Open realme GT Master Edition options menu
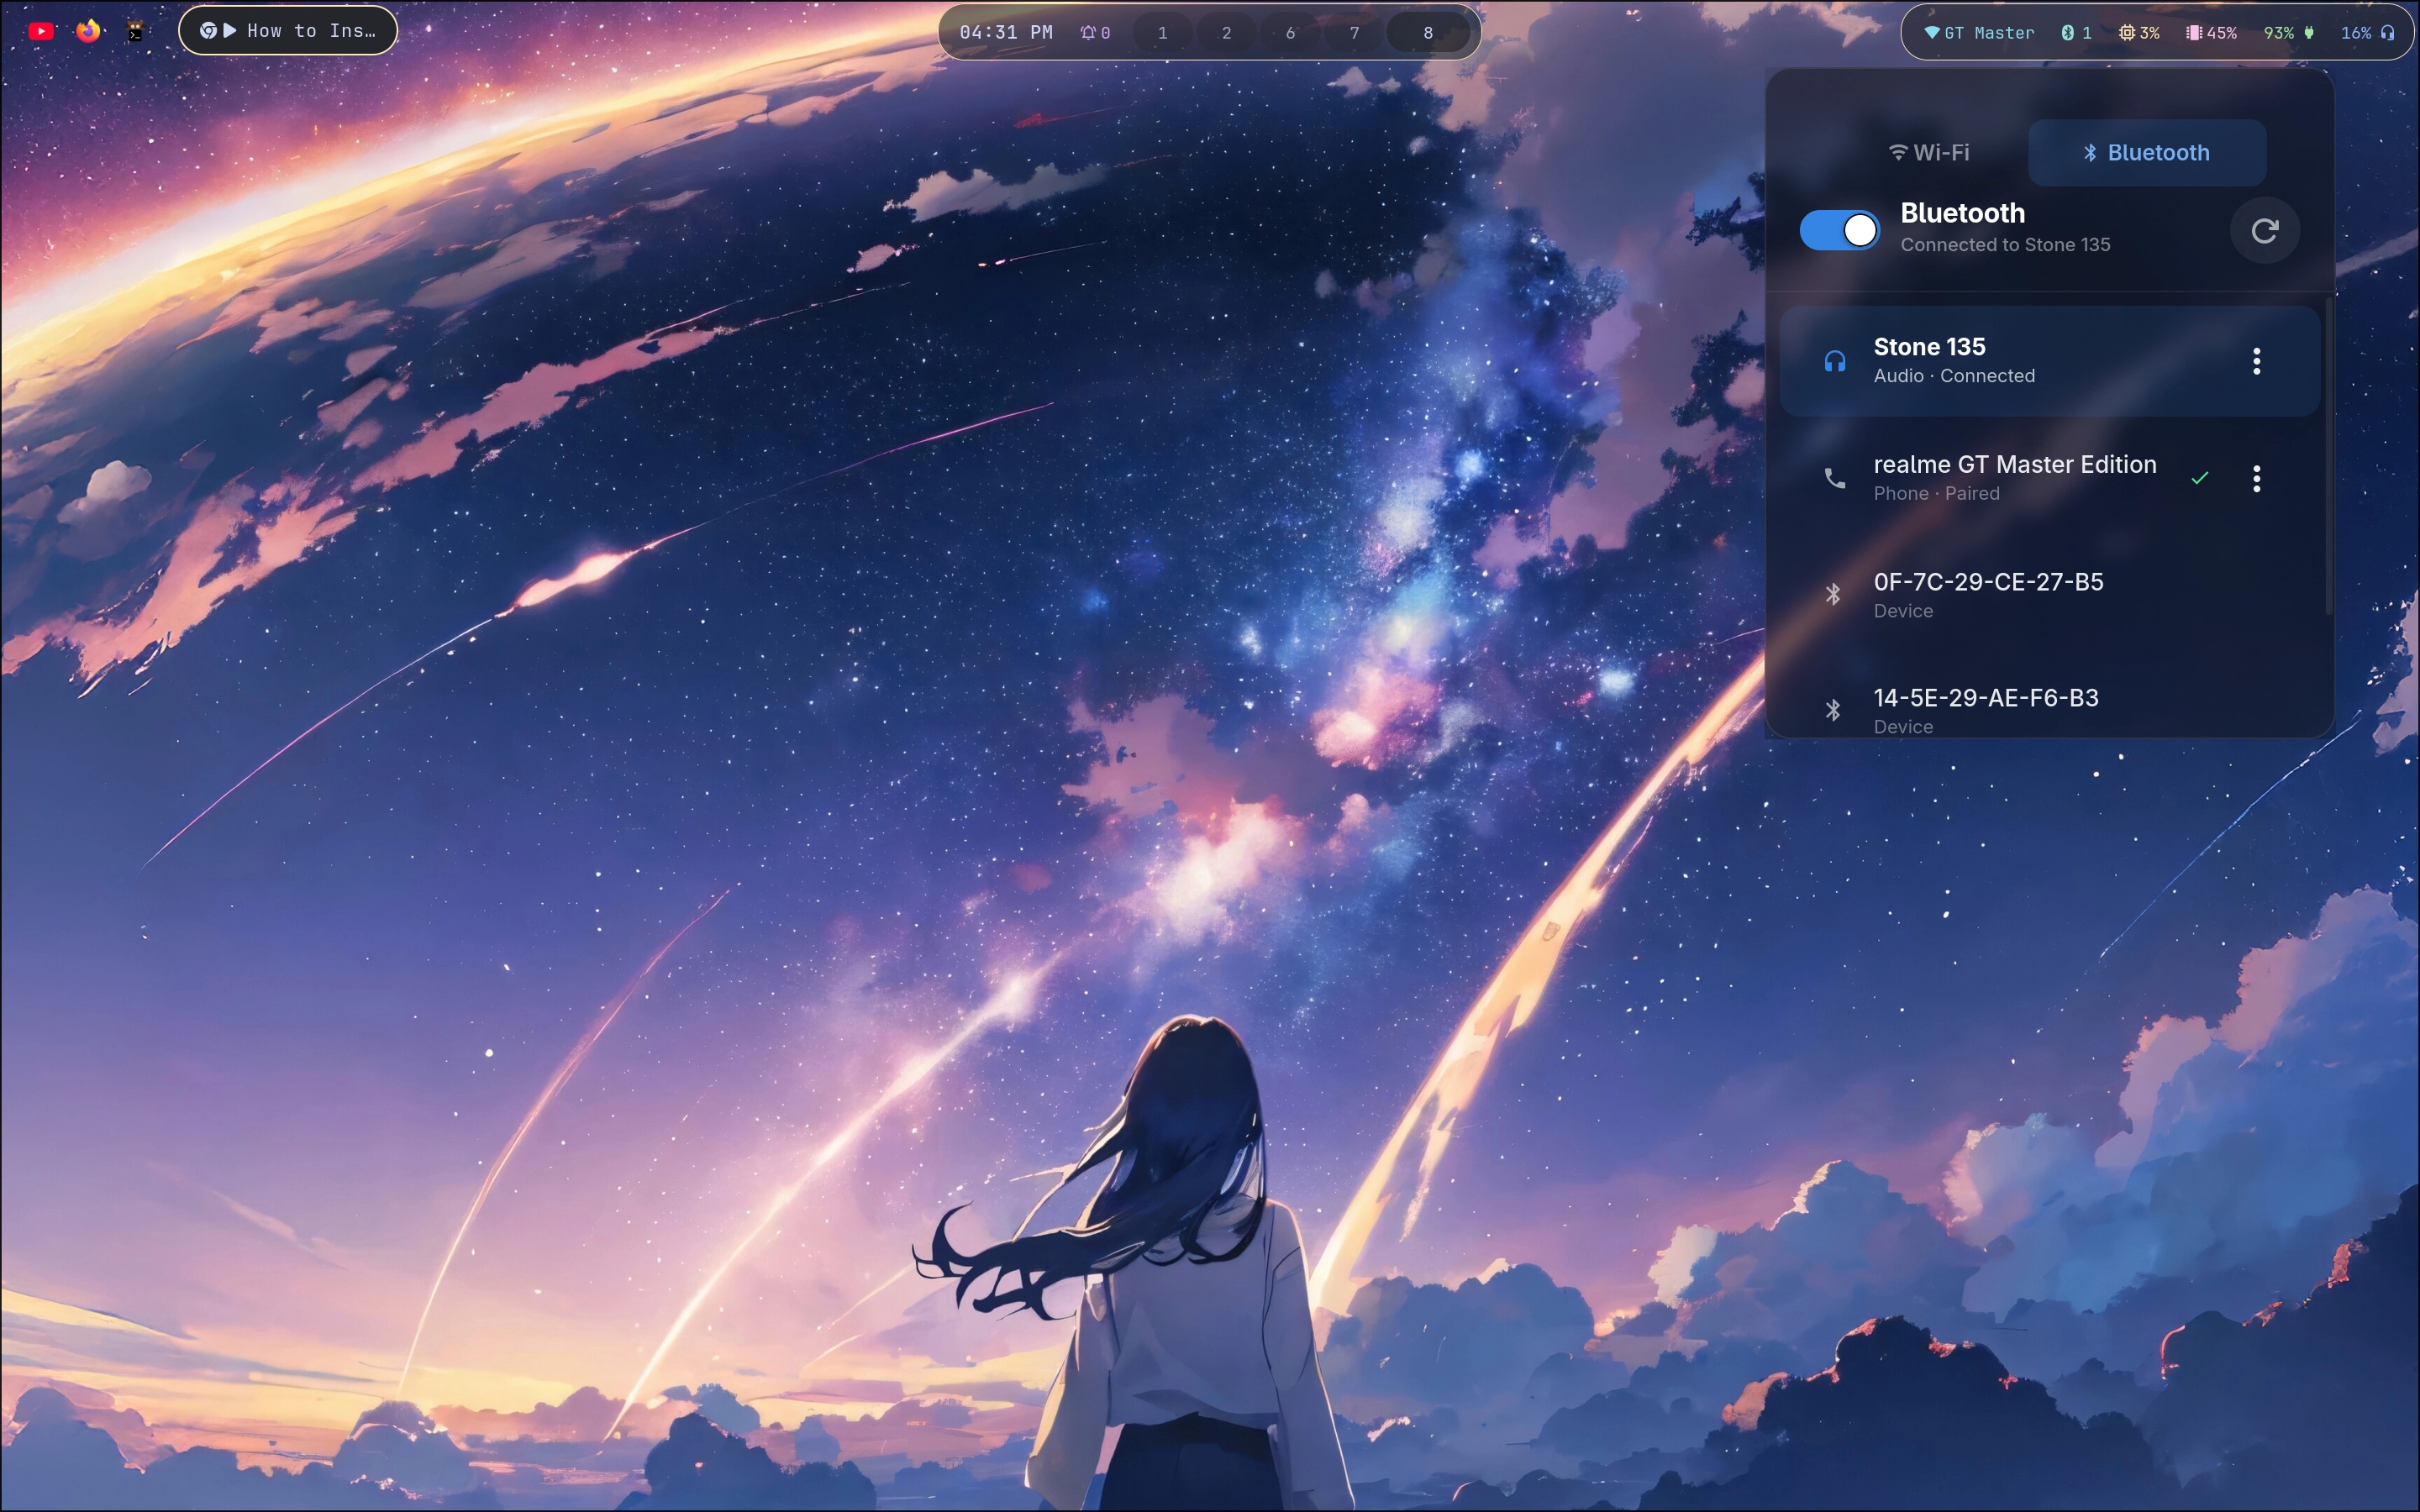Viewport: 2420px width, 1512px height. pyautogui.click(x=2256, y=478)
